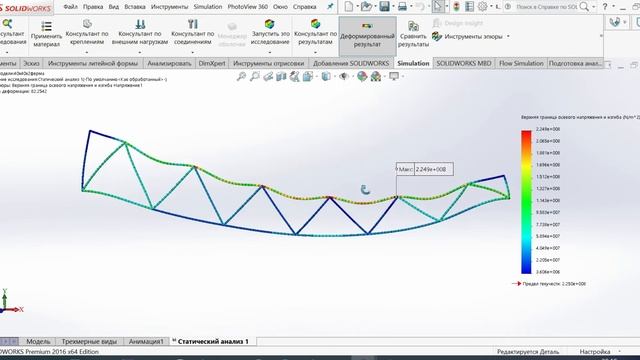Image resolution: width=640 pixels, height=360 pixels.
Task: Click the Previous View icon
Action: coord(268,76)
